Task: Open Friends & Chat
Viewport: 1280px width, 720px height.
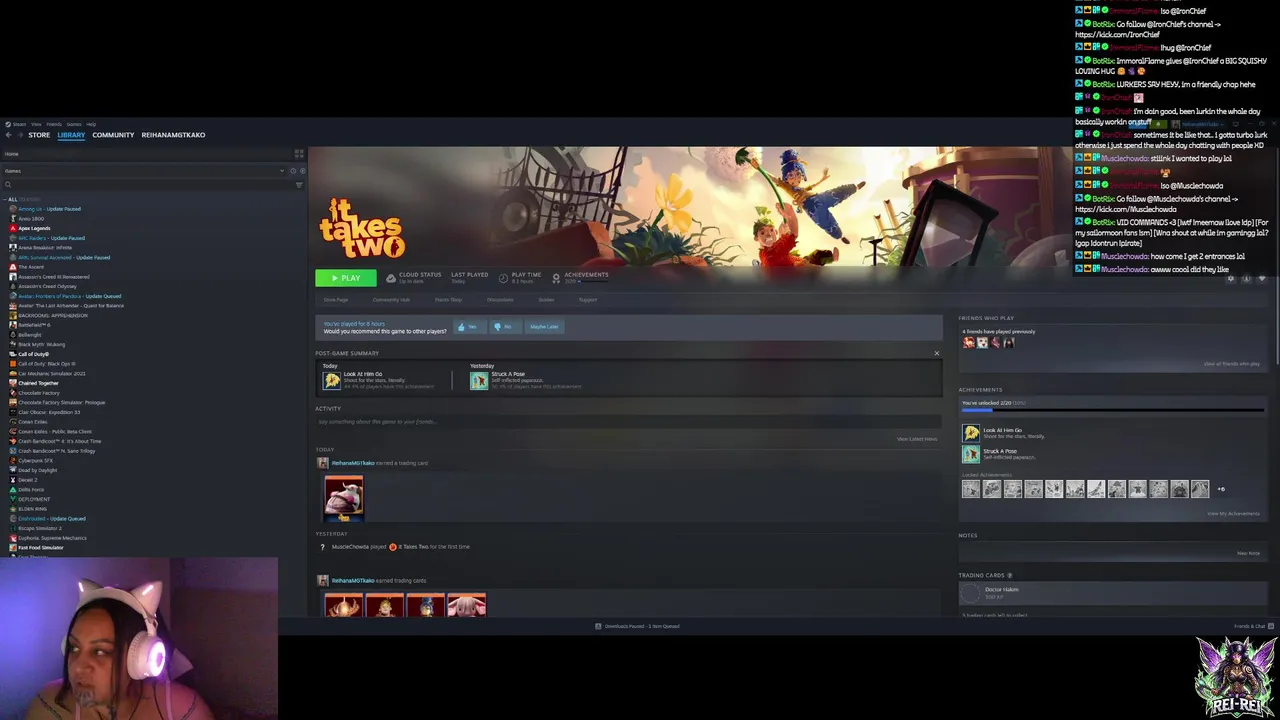Action: click(1253, 626)
